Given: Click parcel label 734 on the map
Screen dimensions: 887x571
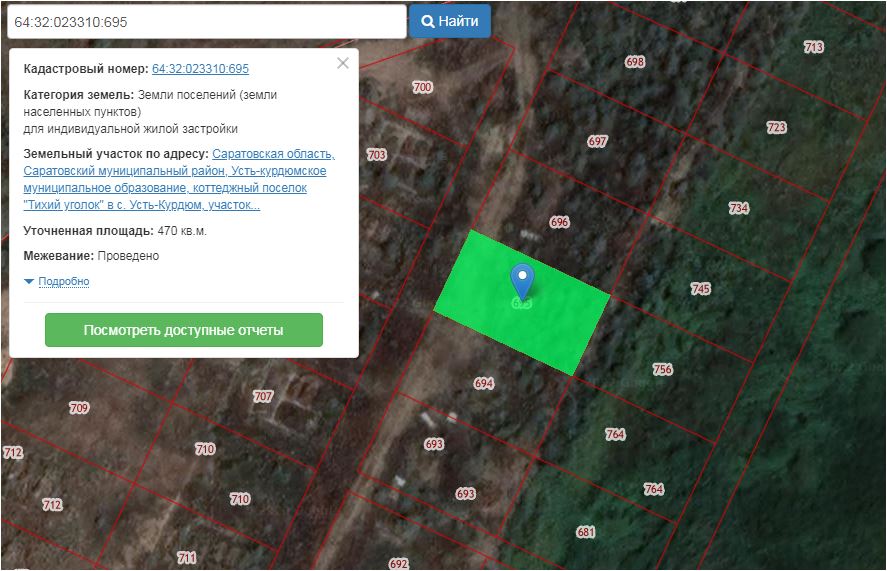Looking at the screenshot, I should click(738, 208).
